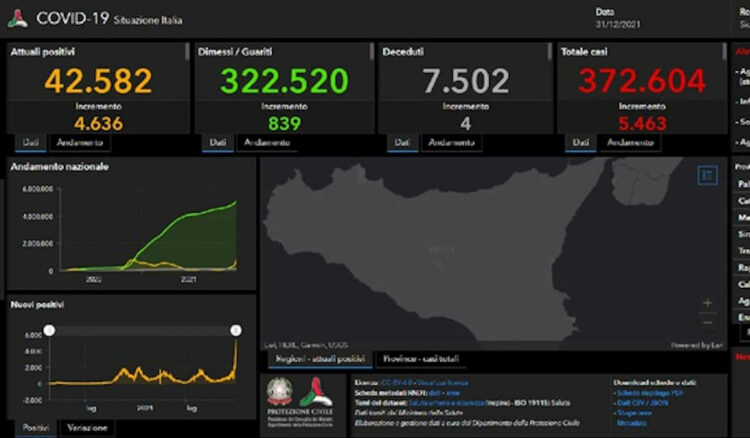Zoom out on the map

pyautogui.click(x=708, y=322)
